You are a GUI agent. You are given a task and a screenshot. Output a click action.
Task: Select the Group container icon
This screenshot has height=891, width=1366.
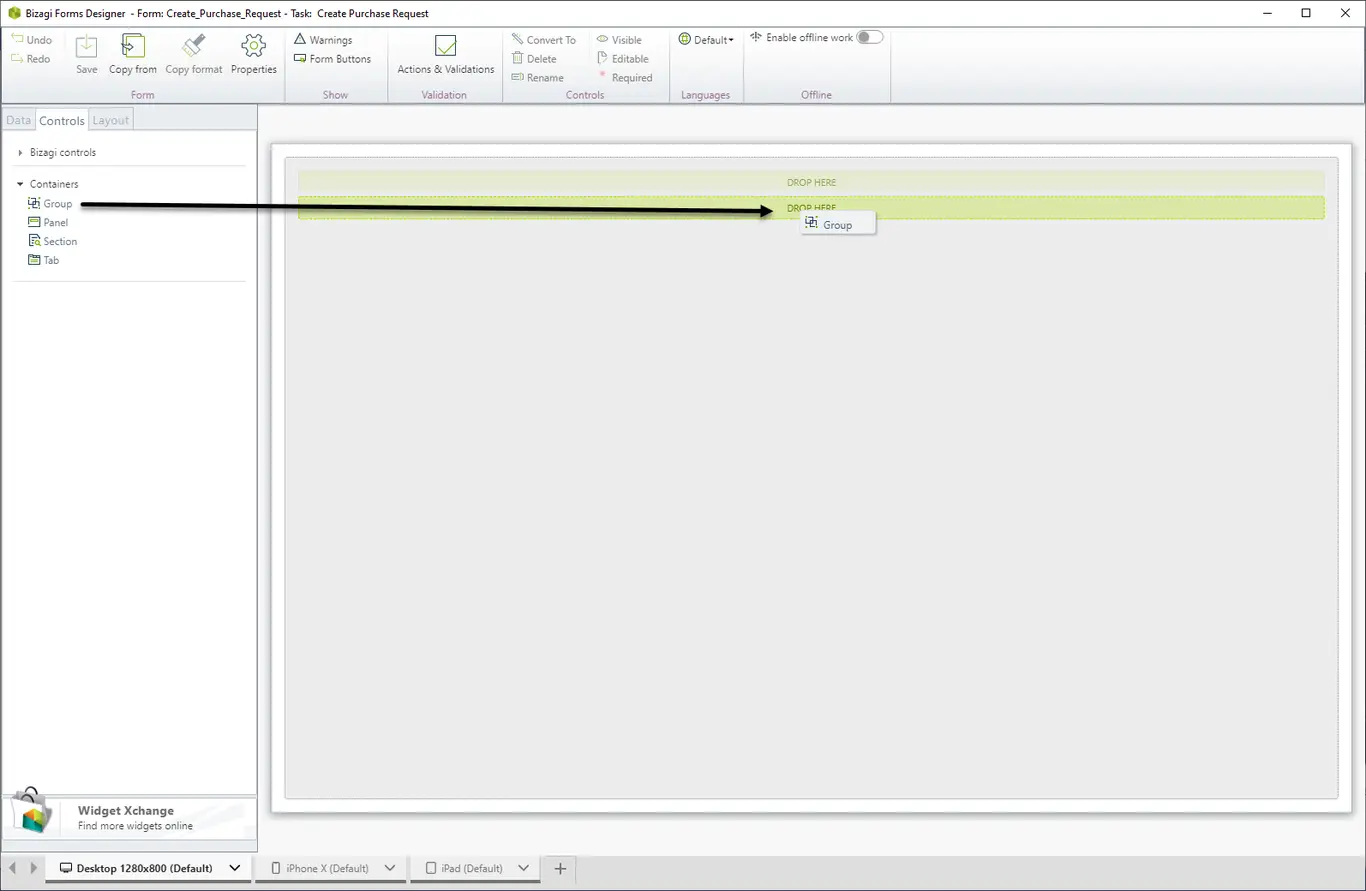34,203
